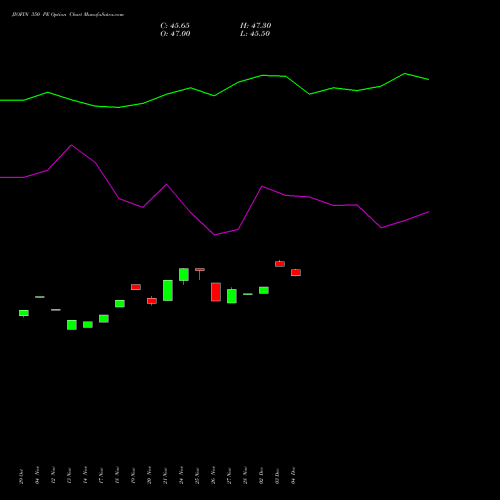
Task: Click the purple line's highest peak
Action: (71, 145)
